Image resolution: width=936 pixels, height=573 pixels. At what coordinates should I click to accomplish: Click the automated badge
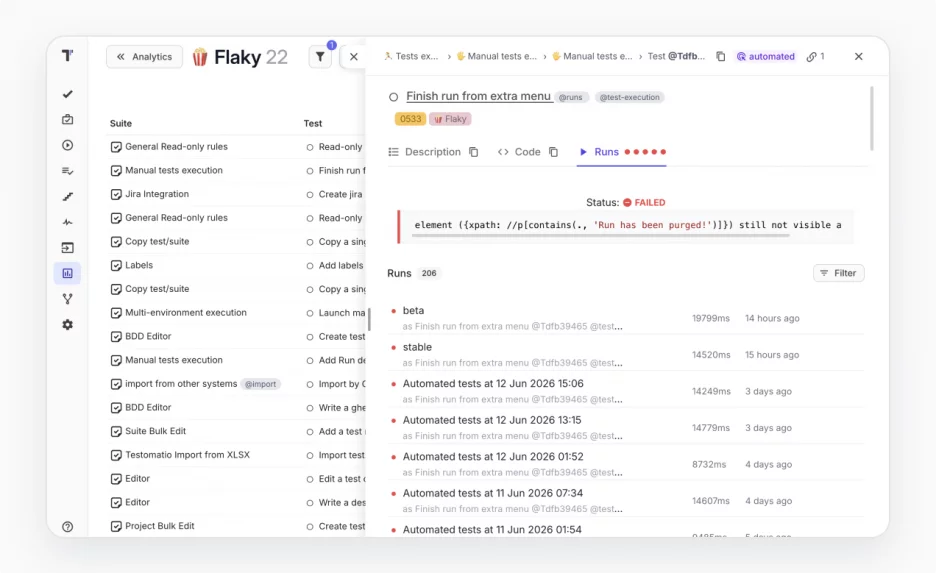coord(766,56)
